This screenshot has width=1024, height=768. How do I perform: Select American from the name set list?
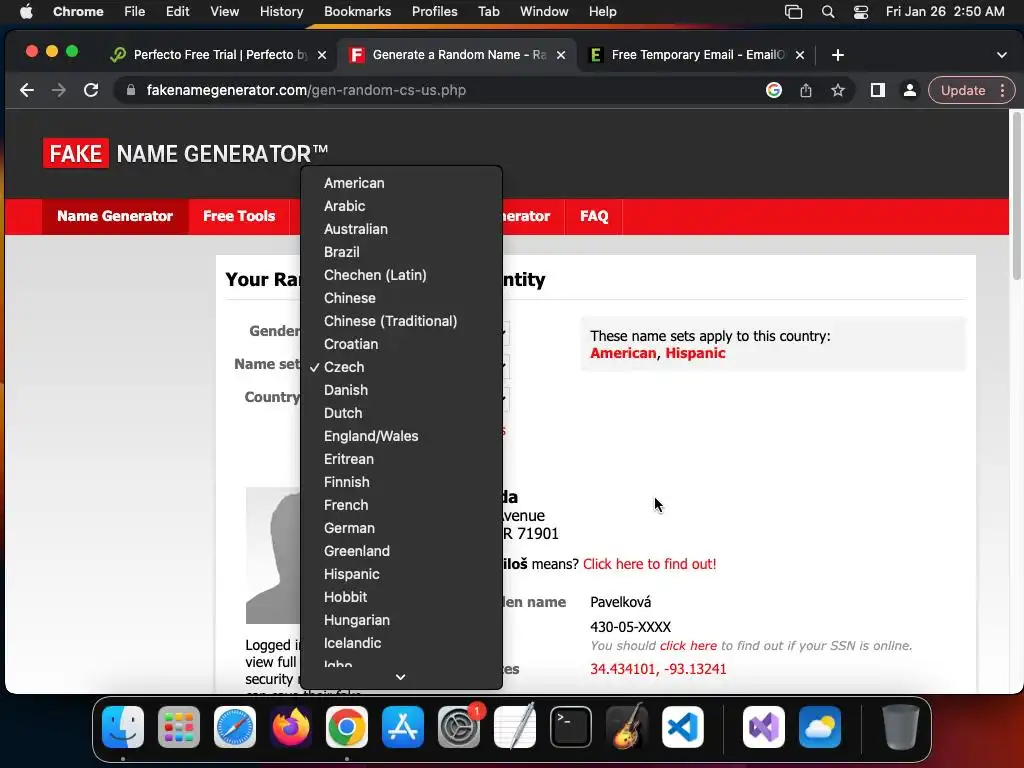pos(401,183)
